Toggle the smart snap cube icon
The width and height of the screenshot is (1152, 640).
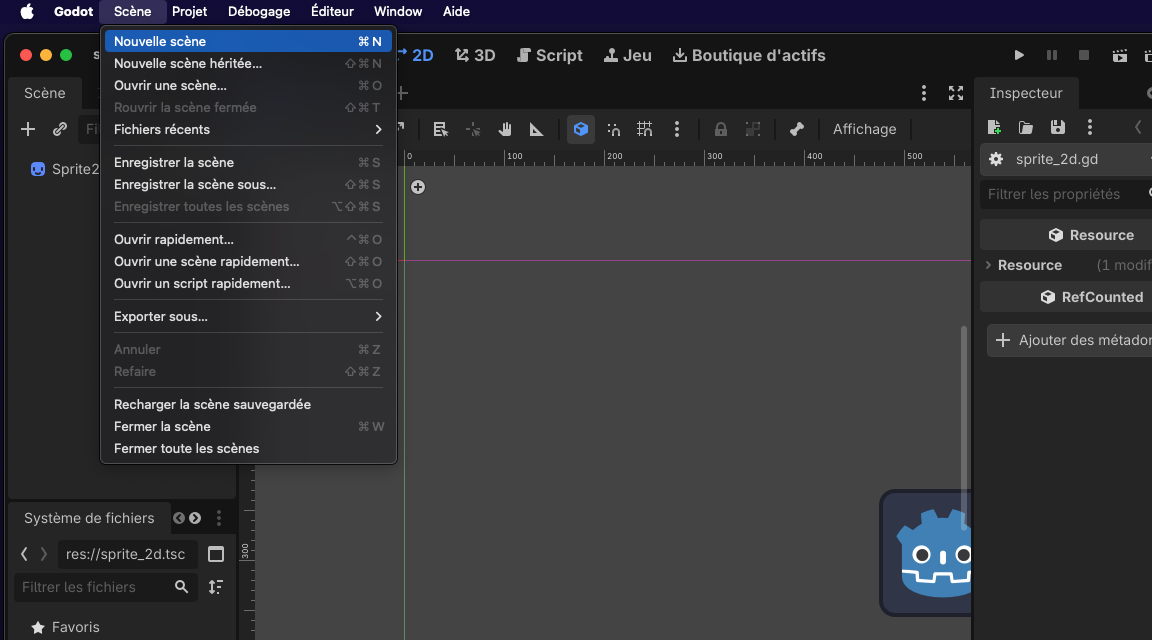click(x=580, y=129)
